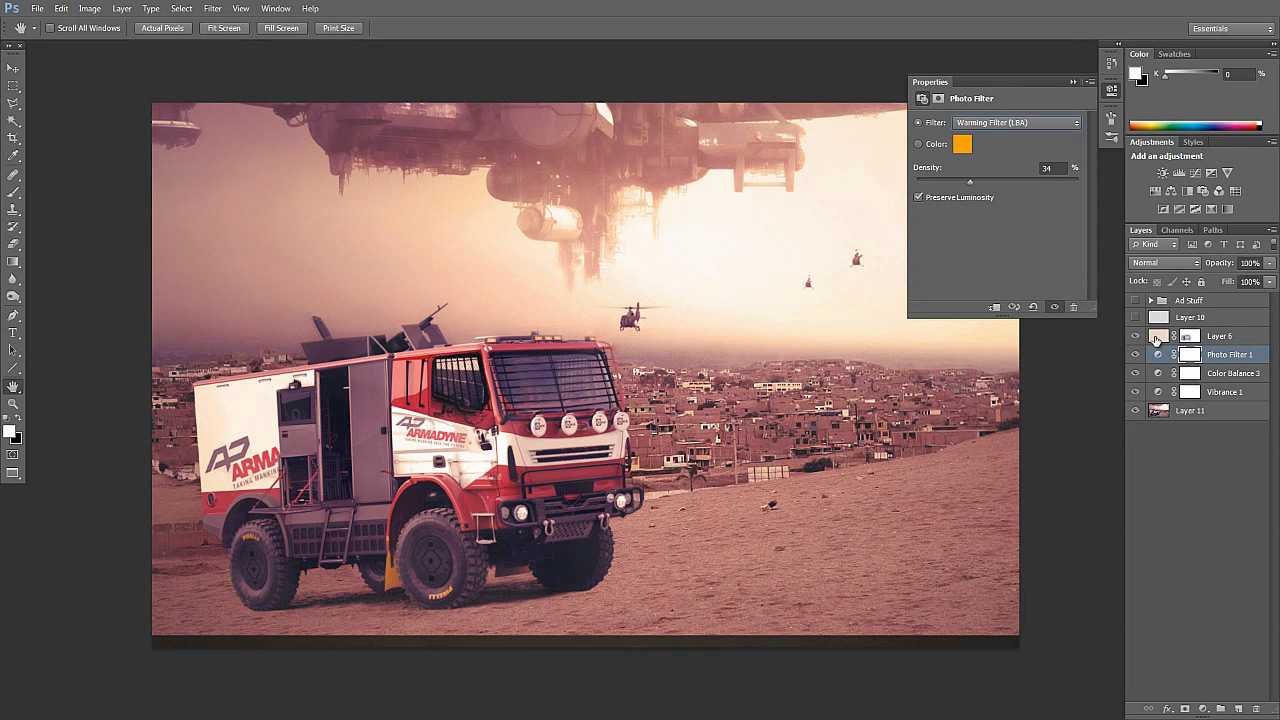Enable the Scroll All Windows checkbox
Image resolution: width=1280 pixels, height=720 pixels.
50,28
